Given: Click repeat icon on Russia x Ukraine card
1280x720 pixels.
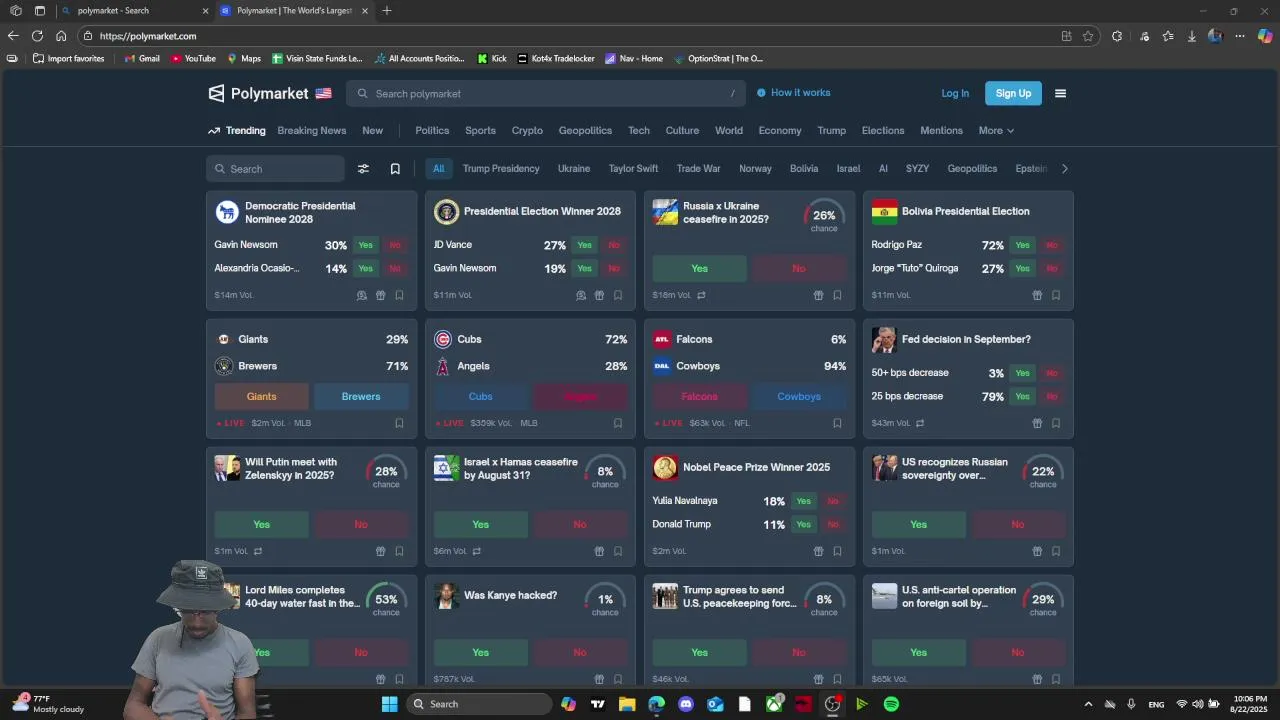Looking at the screenshot, I should 701,295.
